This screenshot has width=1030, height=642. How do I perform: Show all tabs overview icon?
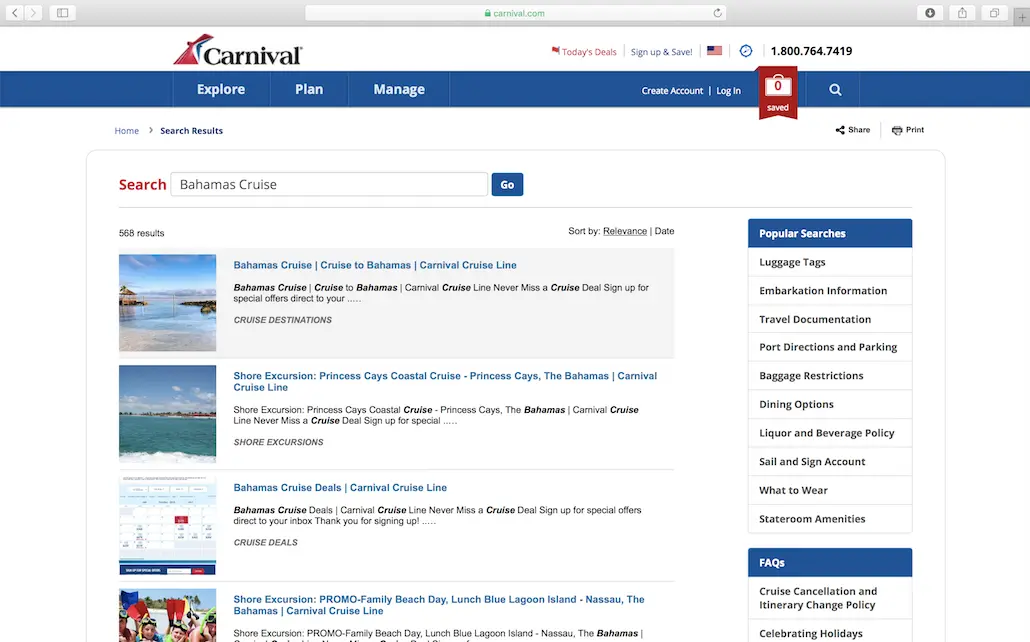(x=995, y=12)
